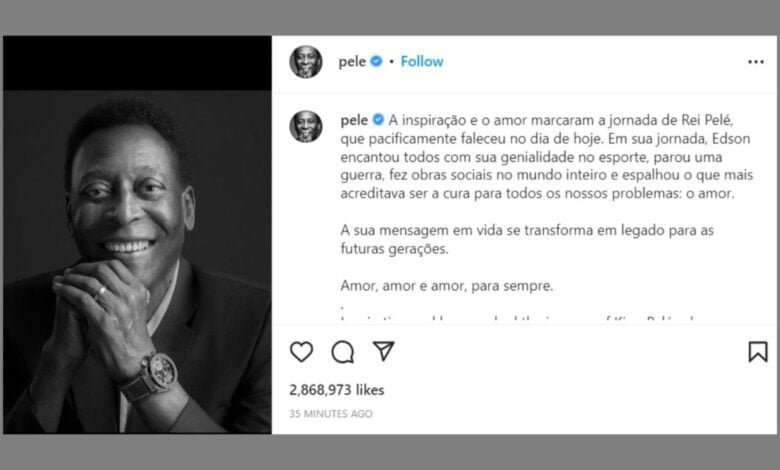
Task: Open pele username in post header
Action: pyautogui.click(x=352, y=62)
